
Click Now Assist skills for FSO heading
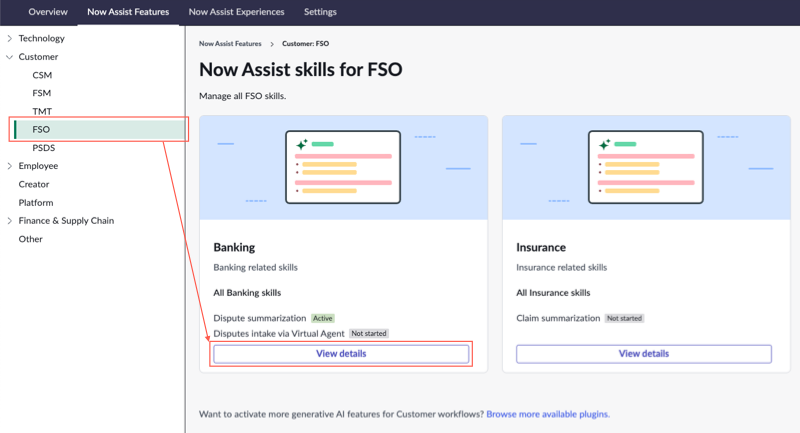pos(301,69)
